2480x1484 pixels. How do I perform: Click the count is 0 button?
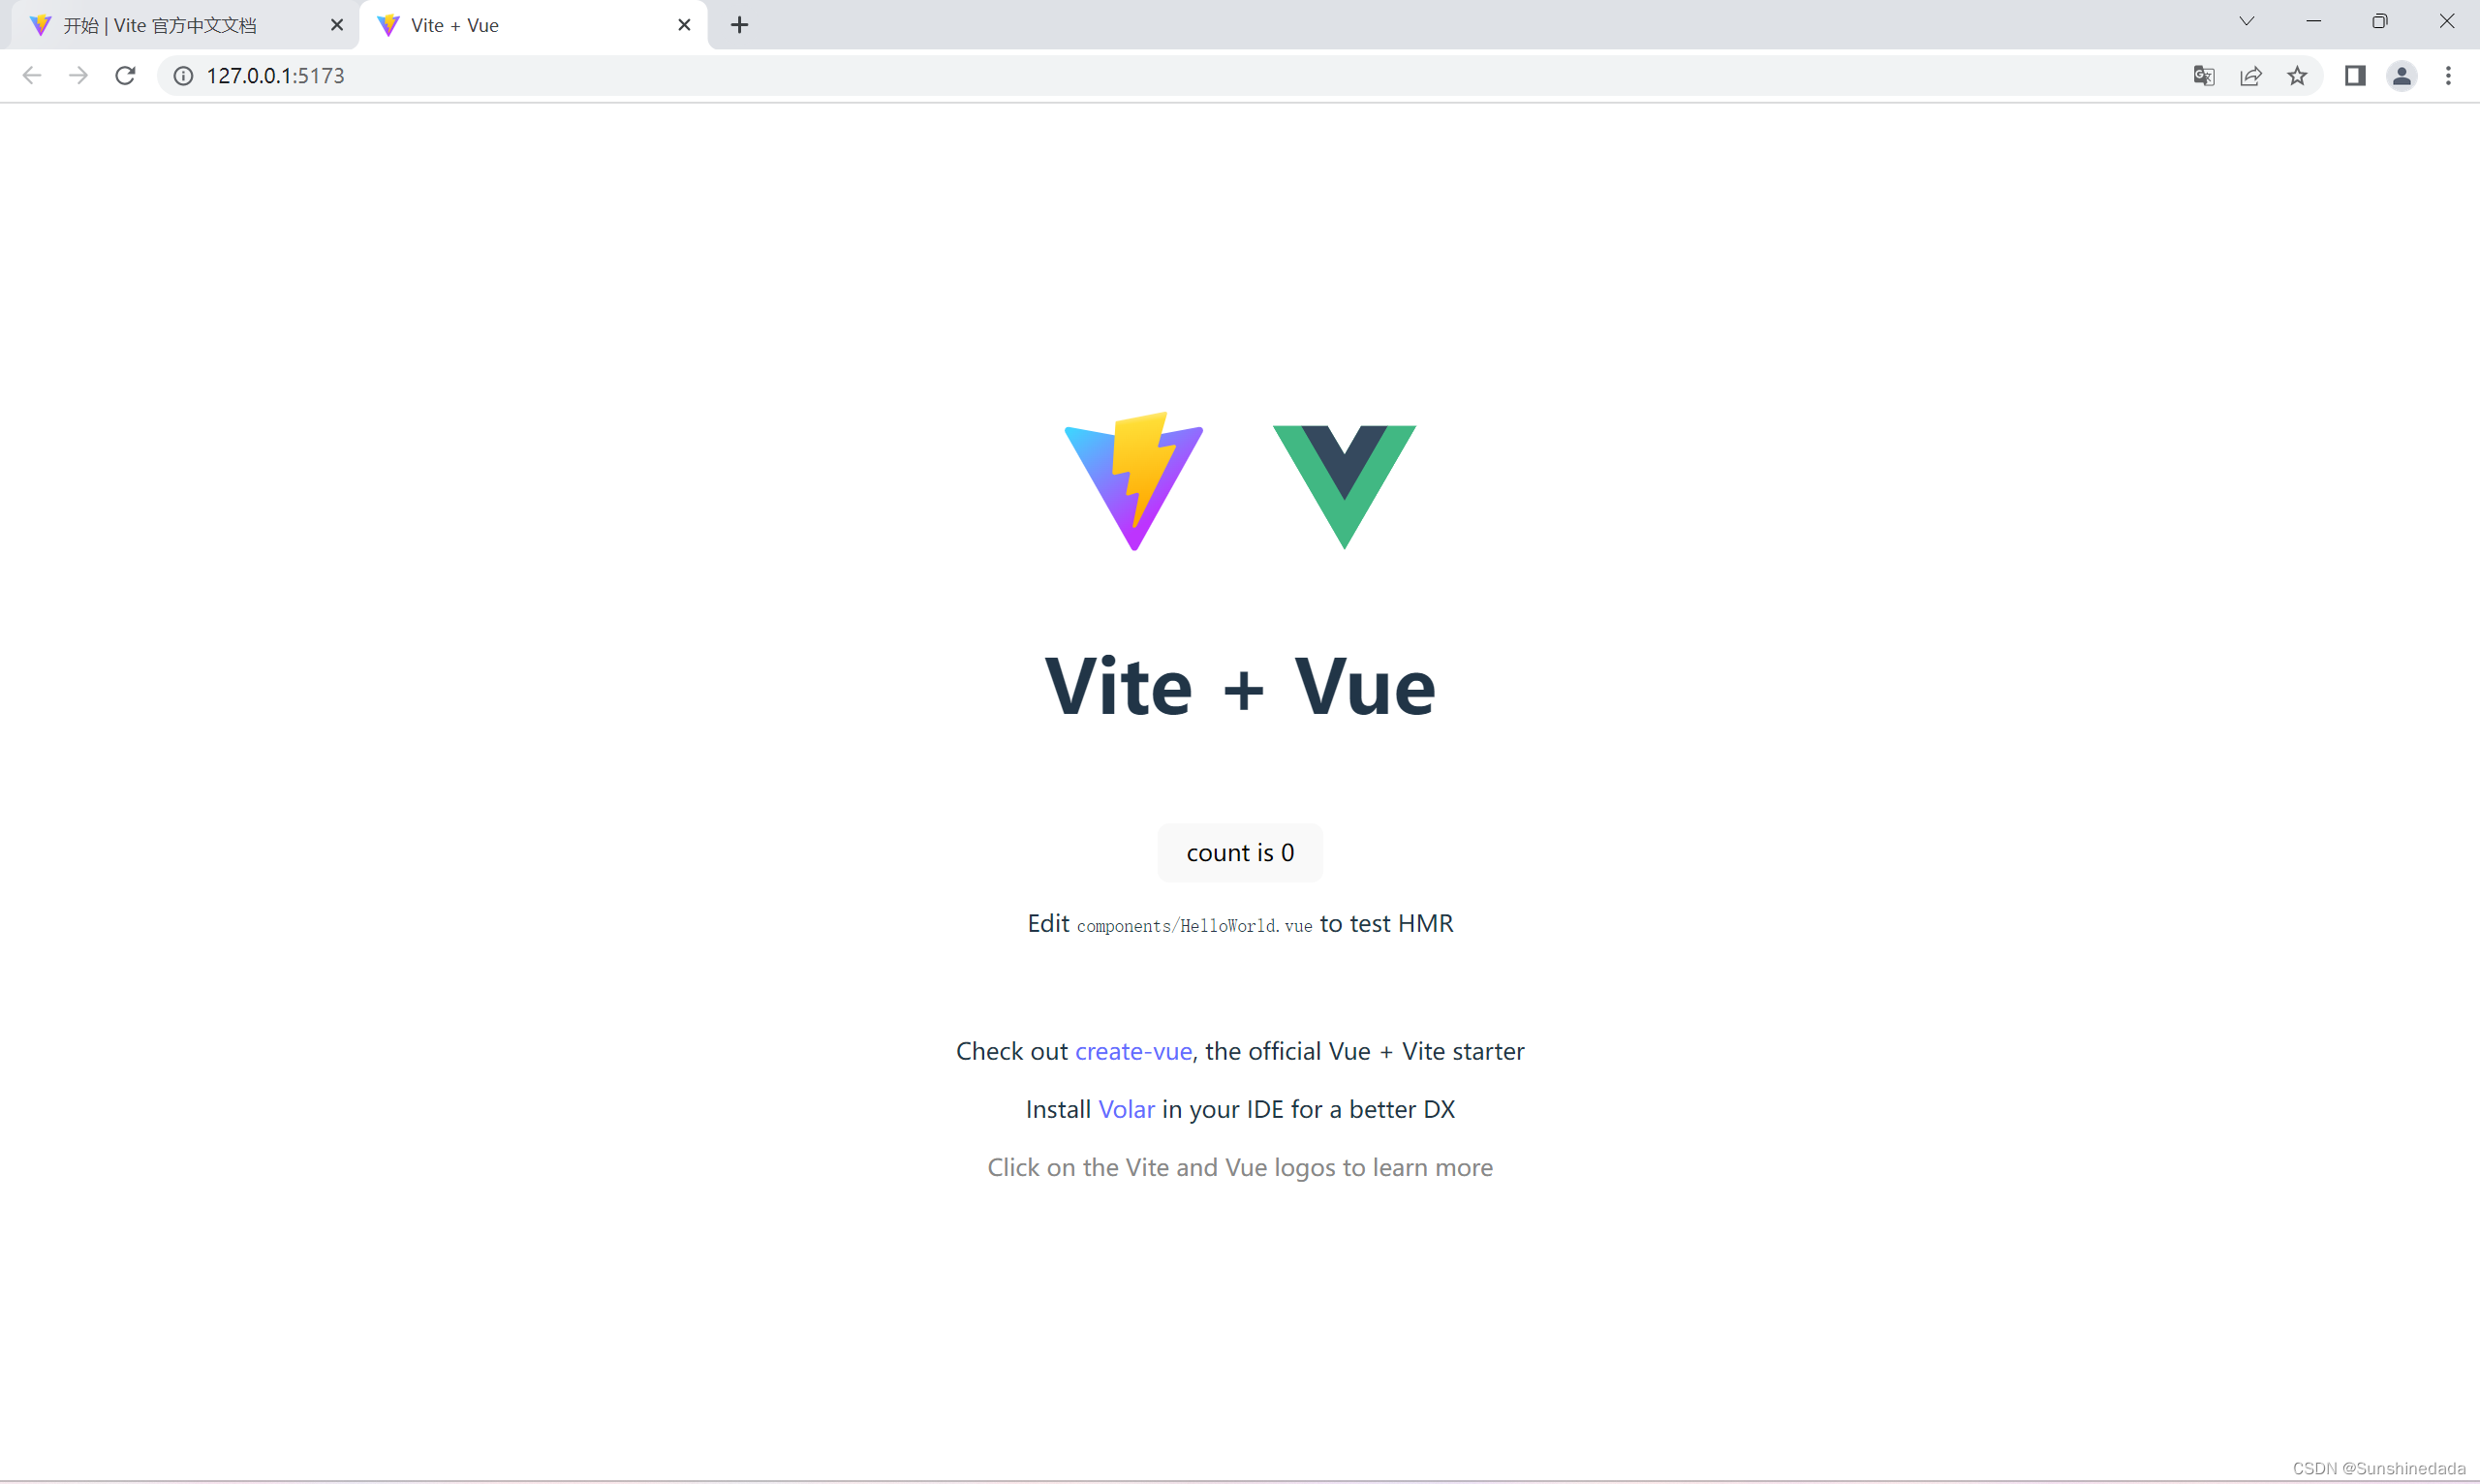[1240, 853]
